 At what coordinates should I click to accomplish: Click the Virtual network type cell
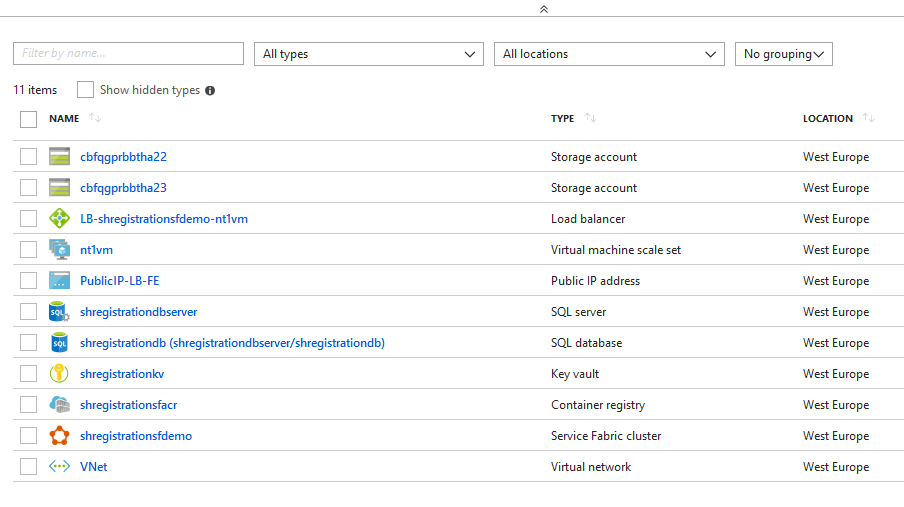point(591,467)
